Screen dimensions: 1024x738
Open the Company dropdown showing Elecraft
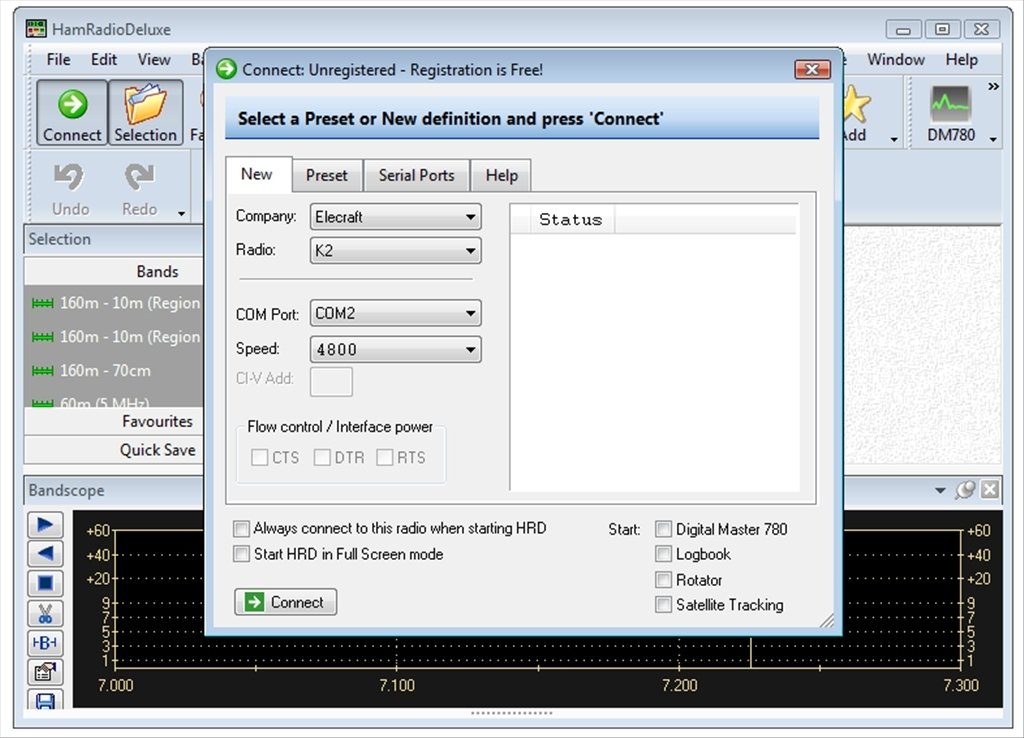pos(395,217)
